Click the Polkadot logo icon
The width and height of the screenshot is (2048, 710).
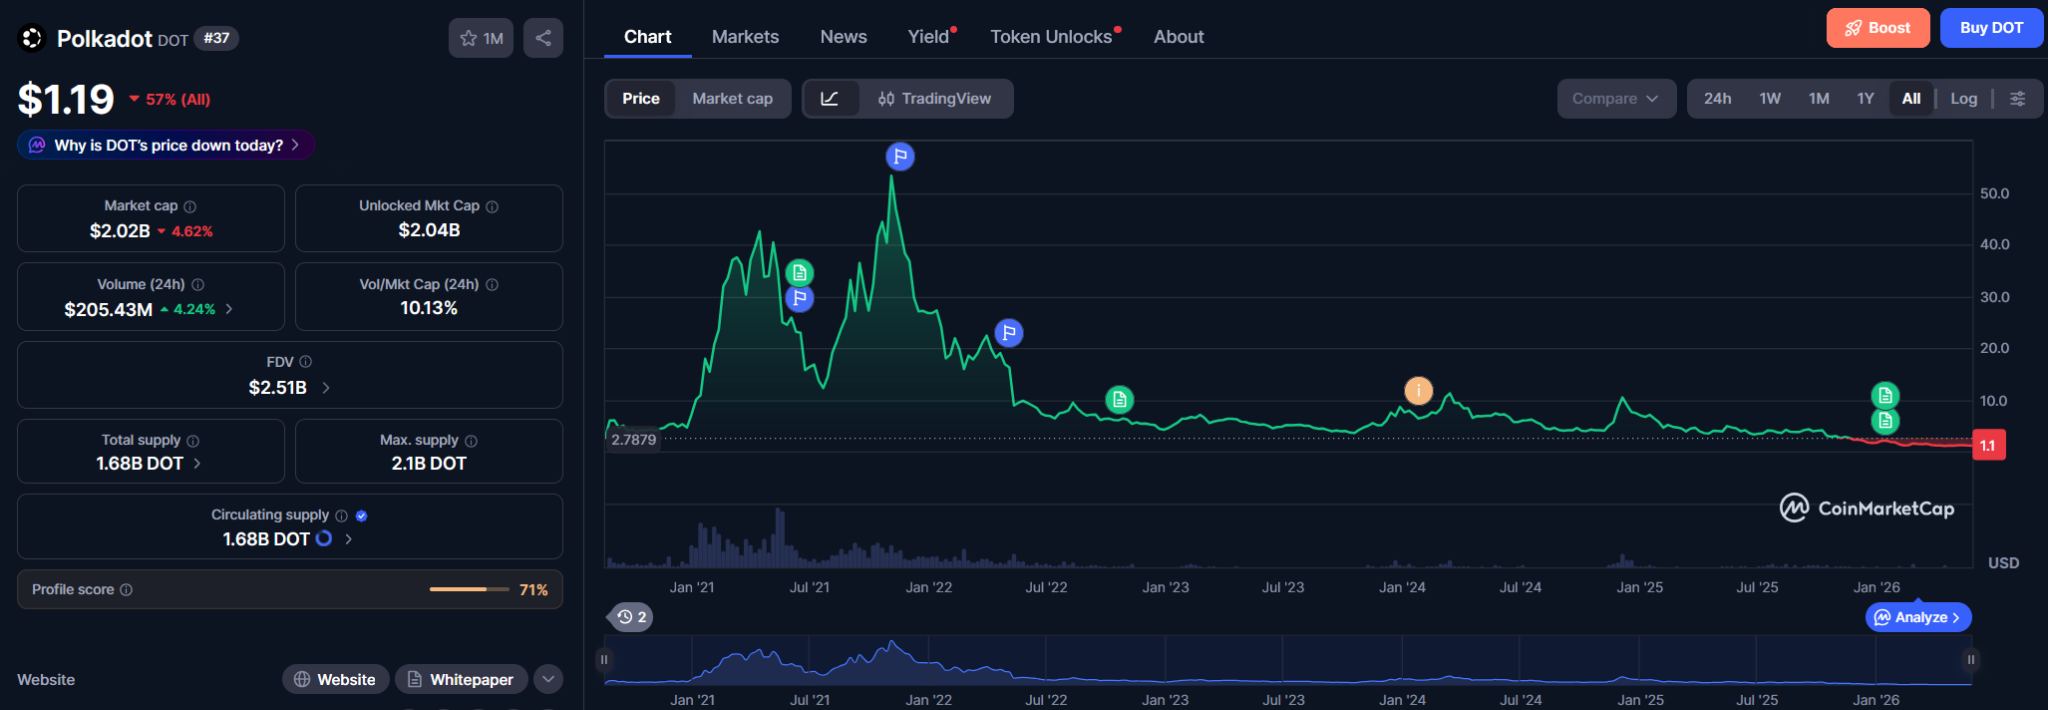click(x=32, y=38)
